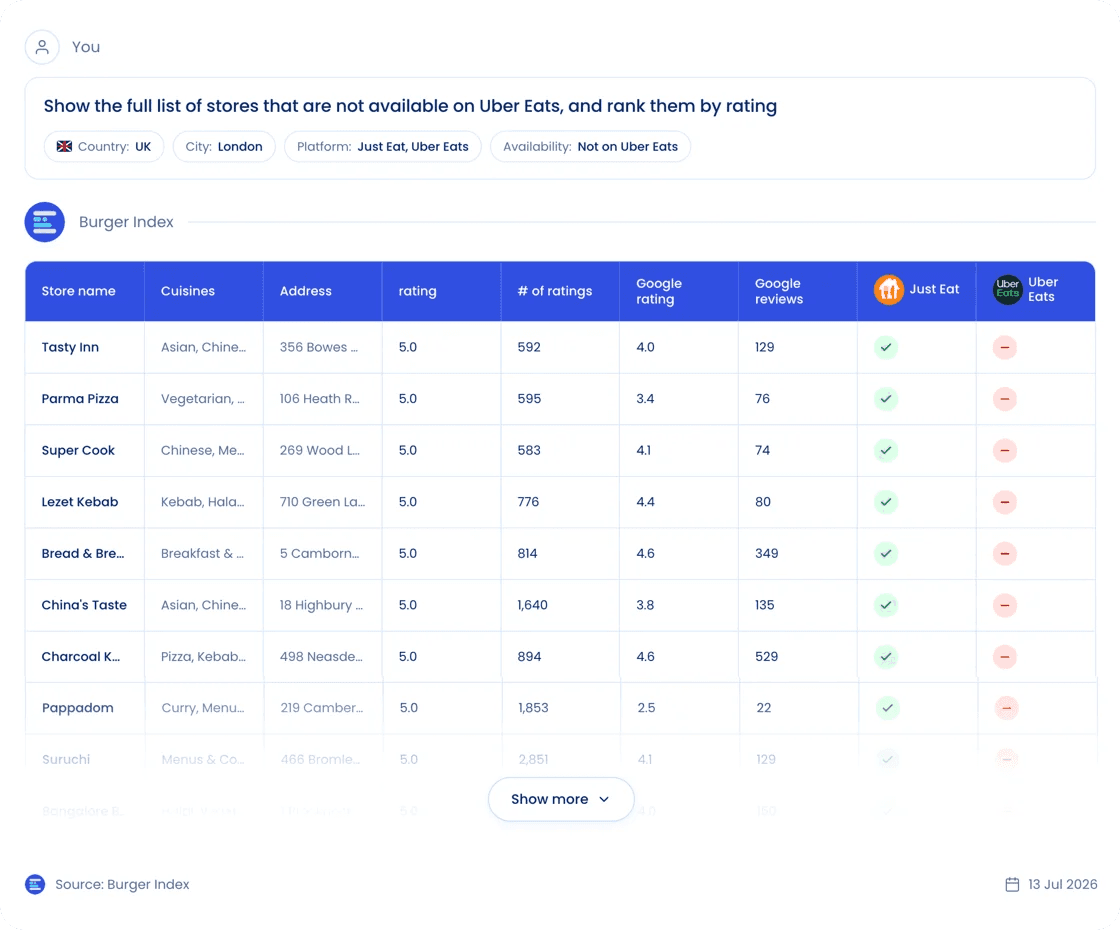Viewport: 1120px width, 930px height.
Task: Click Parma Pizza's Uber Eats minus icon
Action: coord(1005,399)
